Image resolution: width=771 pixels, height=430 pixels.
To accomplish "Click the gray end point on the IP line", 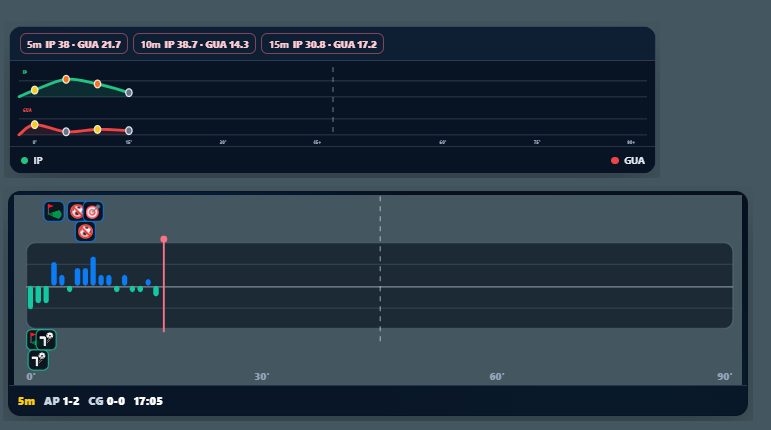I will point(129,92).
